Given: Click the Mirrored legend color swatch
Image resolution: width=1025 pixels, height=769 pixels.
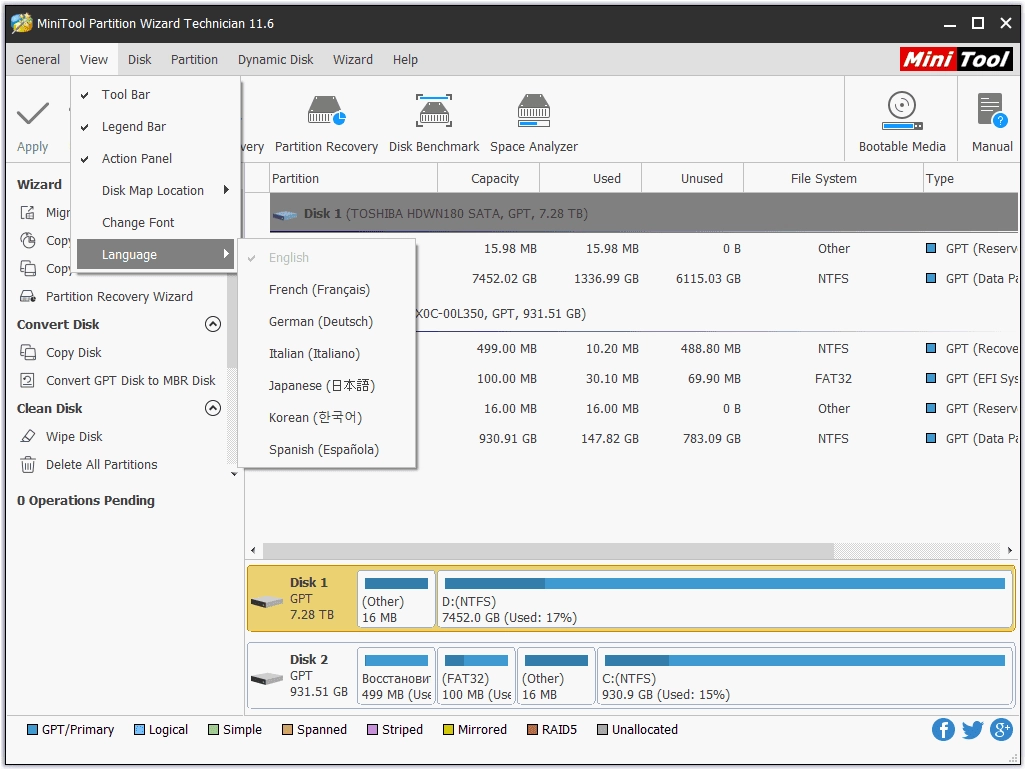Looking at the screenshot, I should [448, 730].
